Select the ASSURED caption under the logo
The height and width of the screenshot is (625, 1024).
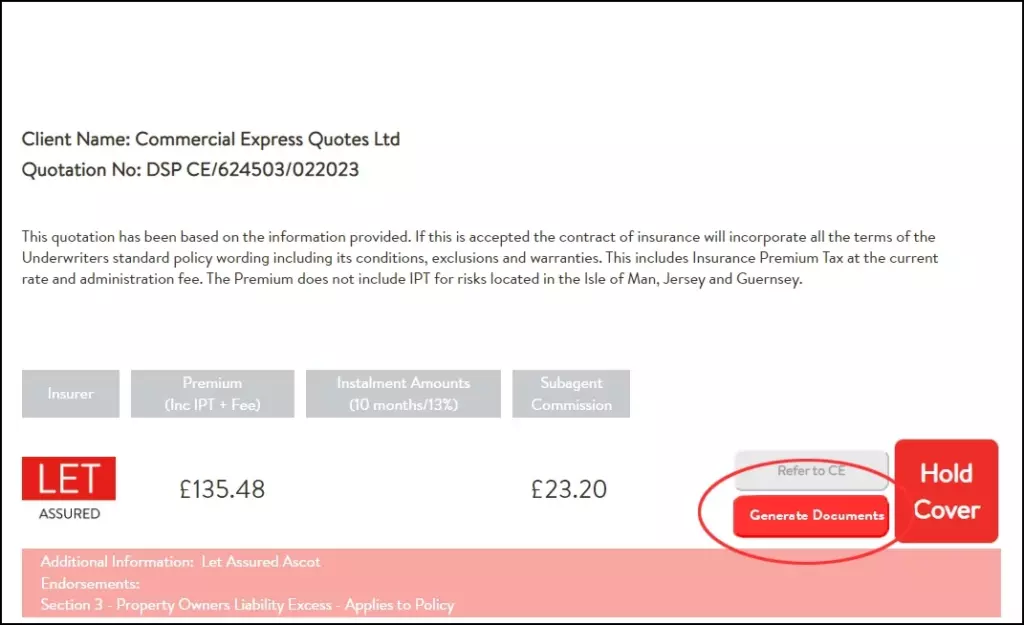pyautogui.click(x=69, y=514)
